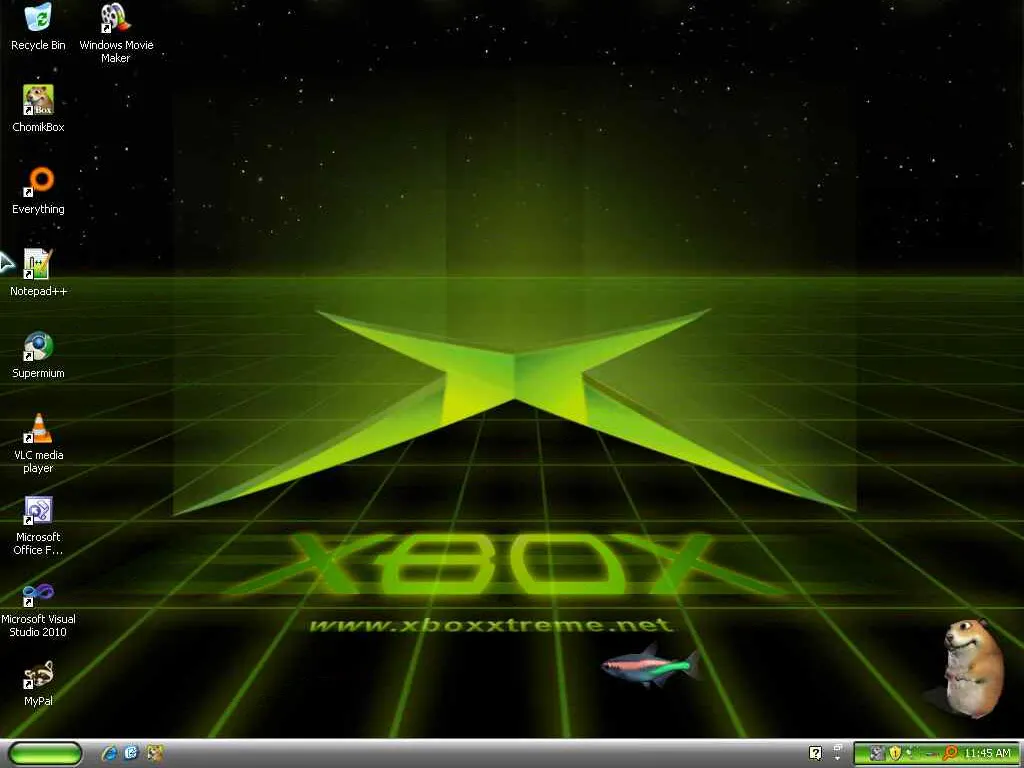The image size is (1024, 768).
Task: Click Show Desktop in Quick Launch
Action: 131,753
